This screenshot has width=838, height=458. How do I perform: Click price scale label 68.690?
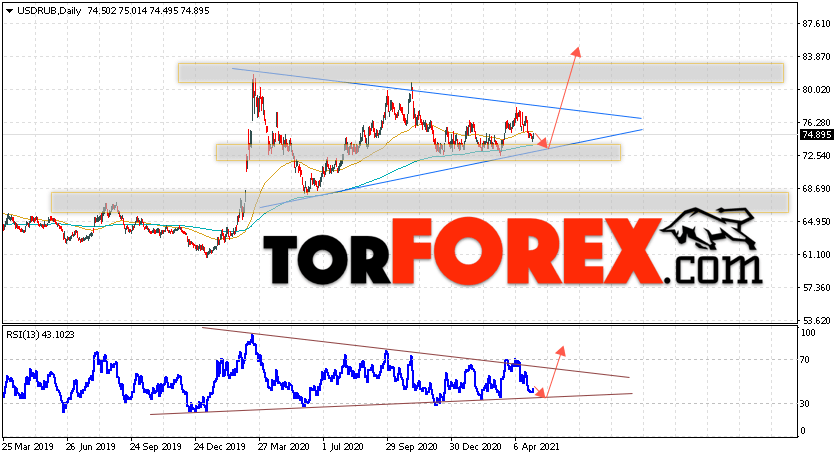tap(816, 189)
